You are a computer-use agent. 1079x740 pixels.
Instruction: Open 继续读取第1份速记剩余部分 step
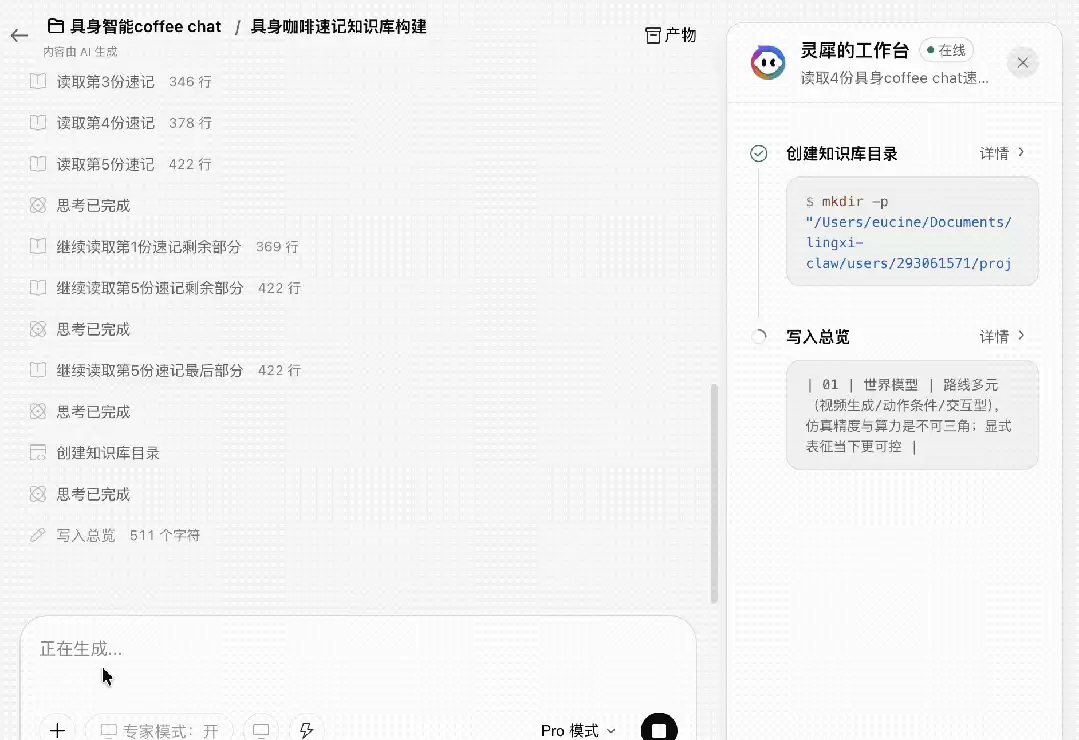point(164,247)
